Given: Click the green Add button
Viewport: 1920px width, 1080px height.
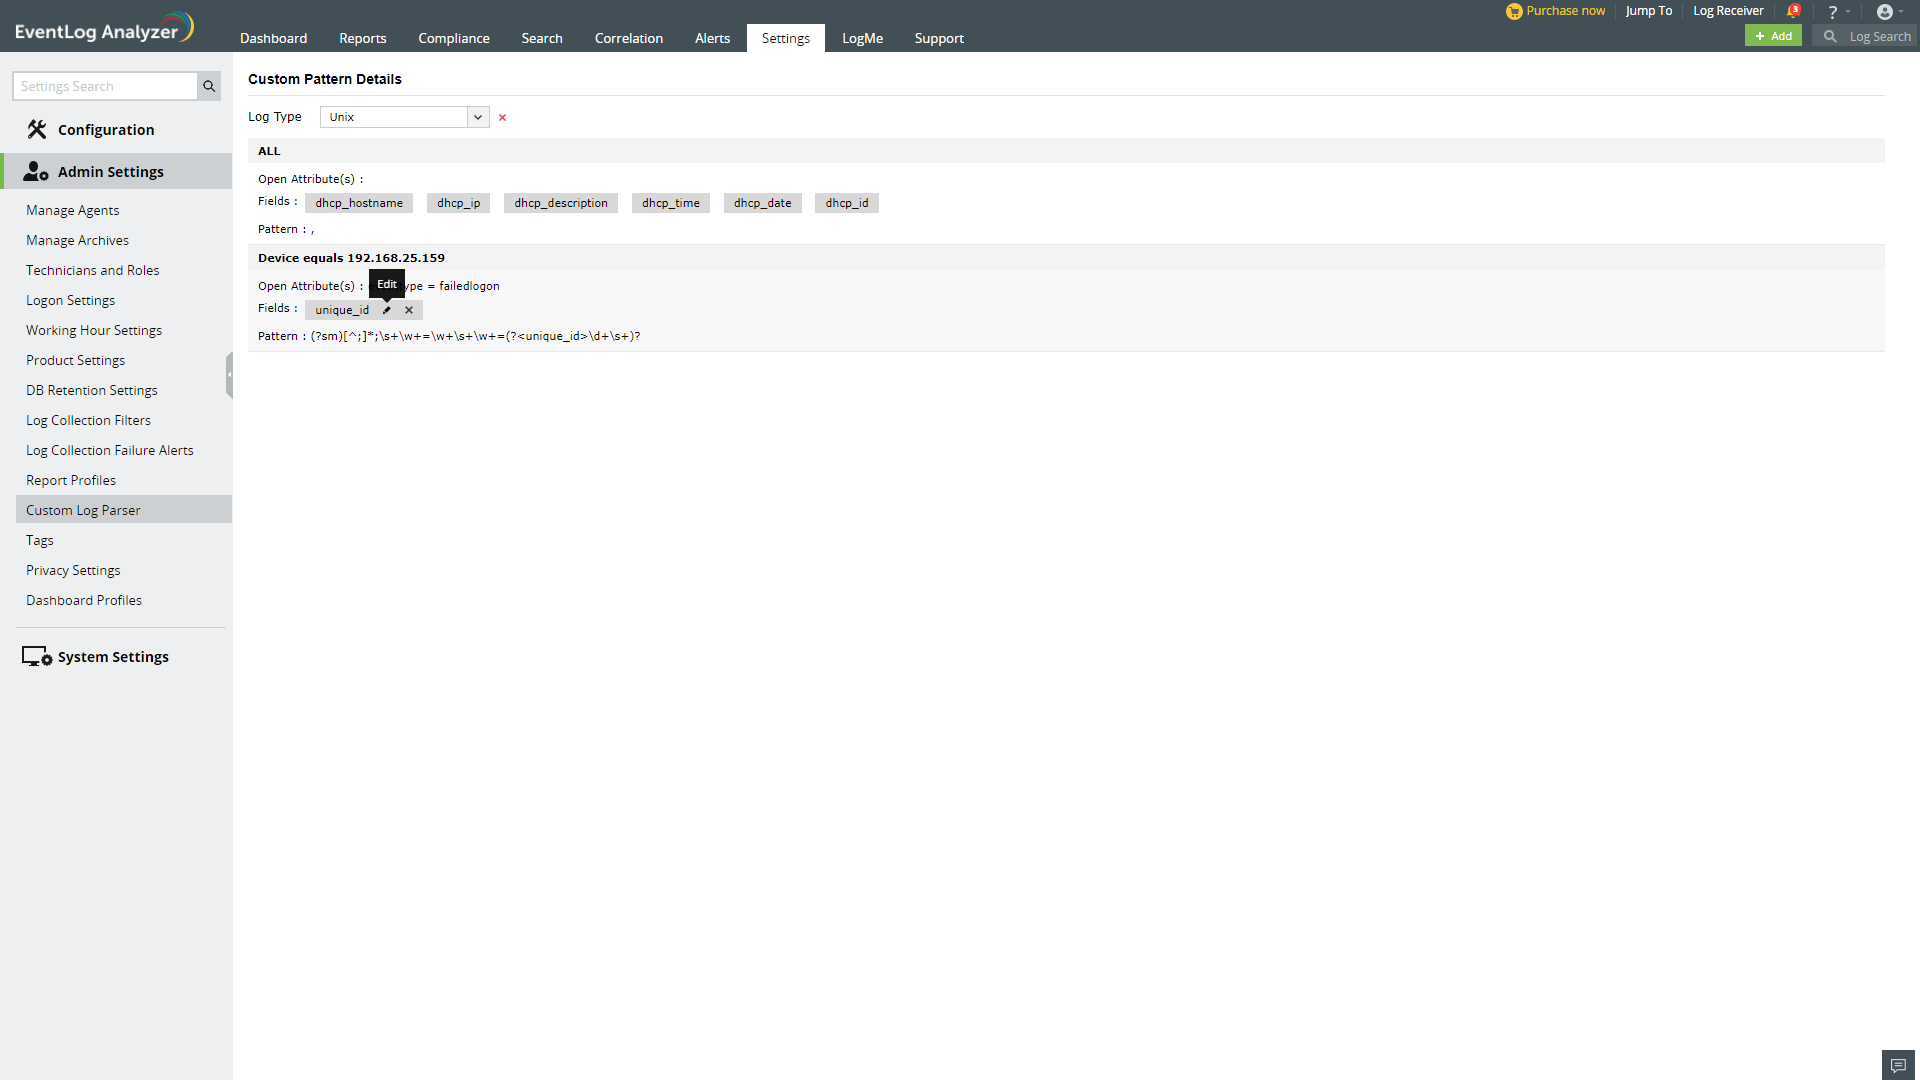Looking at the screenshot, I should click(1773, 36).
